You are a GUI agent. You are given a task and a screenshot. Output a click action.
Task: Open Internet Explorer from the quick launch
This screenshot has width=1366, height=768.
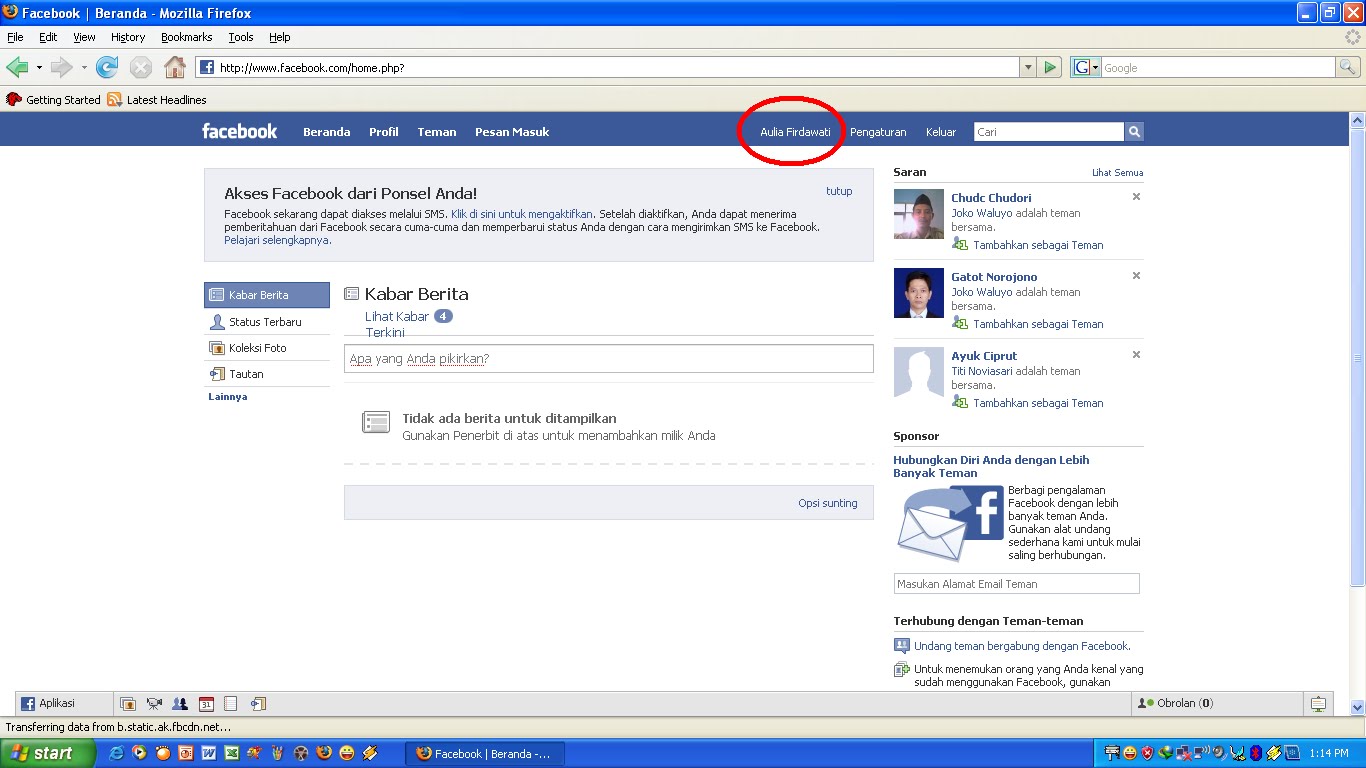(x=116, y=753)
